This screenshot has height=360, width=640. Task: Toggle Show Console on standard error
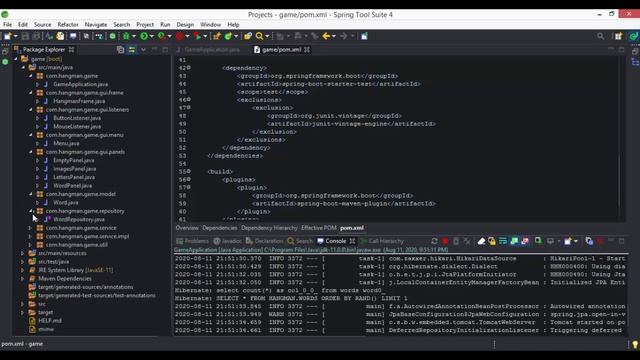(525, 241)
